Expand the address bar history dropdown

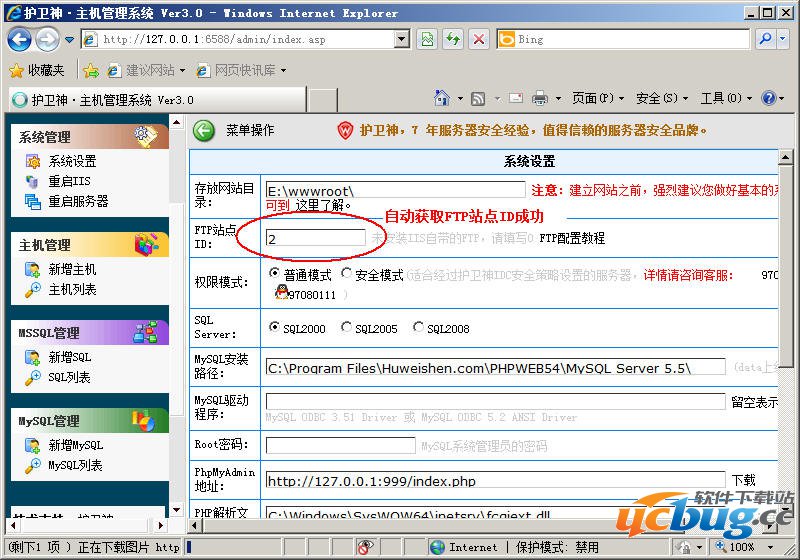[x=402, y=39]
